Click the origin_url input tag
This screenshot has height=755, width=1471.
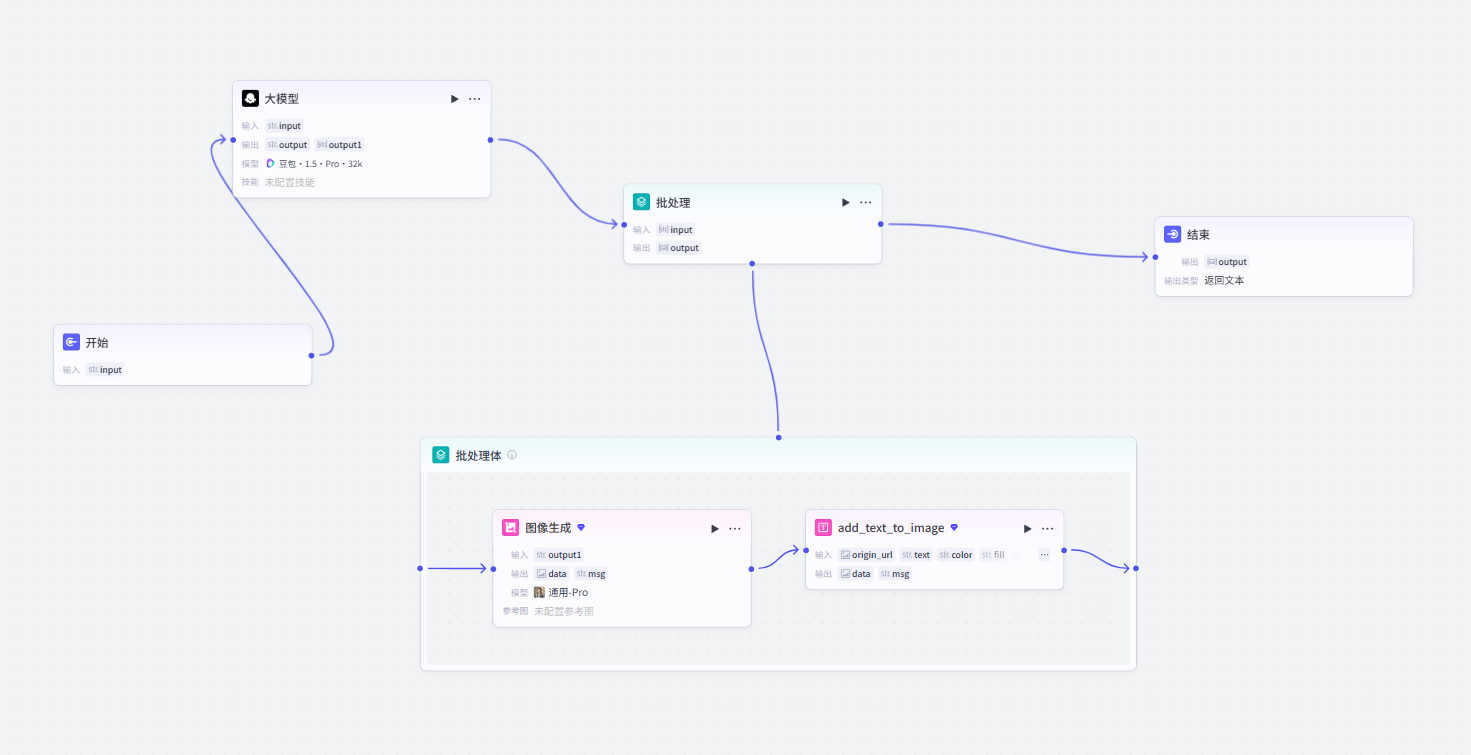pos(866,554)
